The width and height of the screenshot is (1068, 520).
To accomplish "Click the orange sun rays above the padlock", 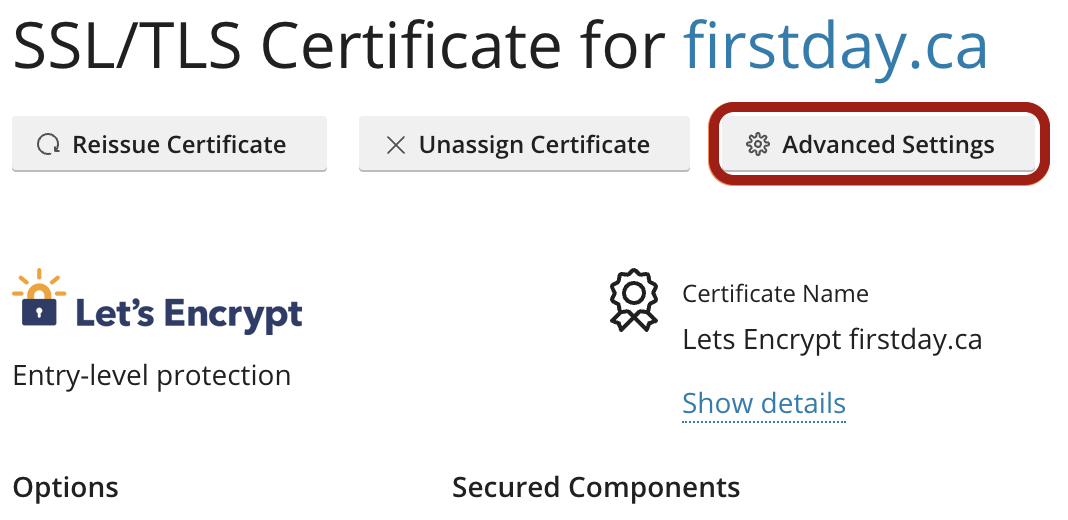I will 40,281.
